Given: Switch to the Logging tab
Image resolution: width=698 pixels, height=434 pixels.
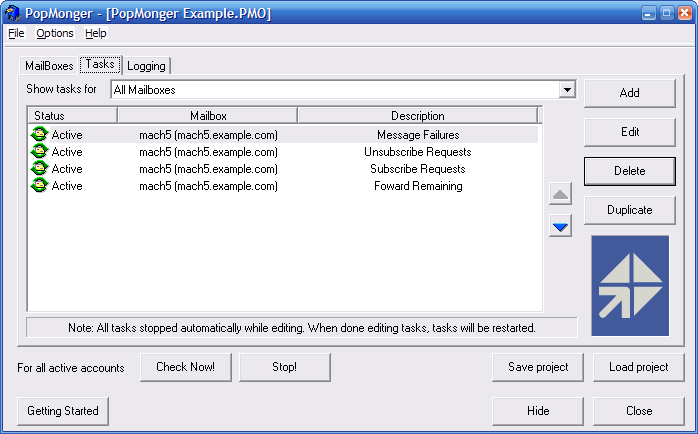Looking at the screenshot, I should point(146,66).
